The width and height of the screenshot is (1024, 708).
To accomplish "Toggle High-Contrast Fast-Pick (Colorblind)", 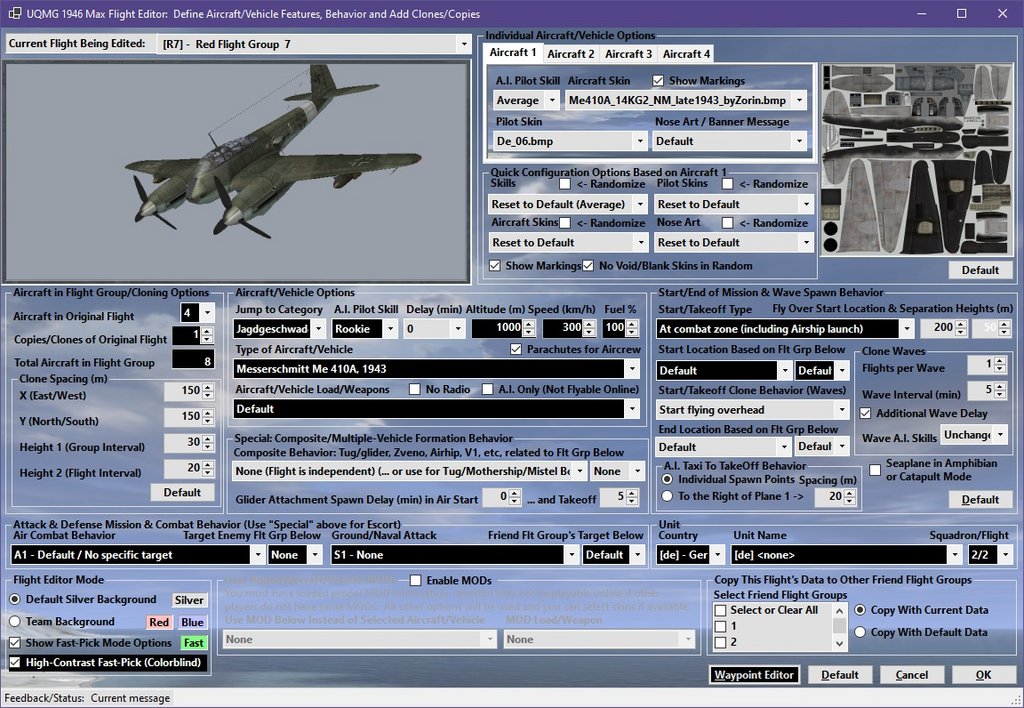I will 14,662.
